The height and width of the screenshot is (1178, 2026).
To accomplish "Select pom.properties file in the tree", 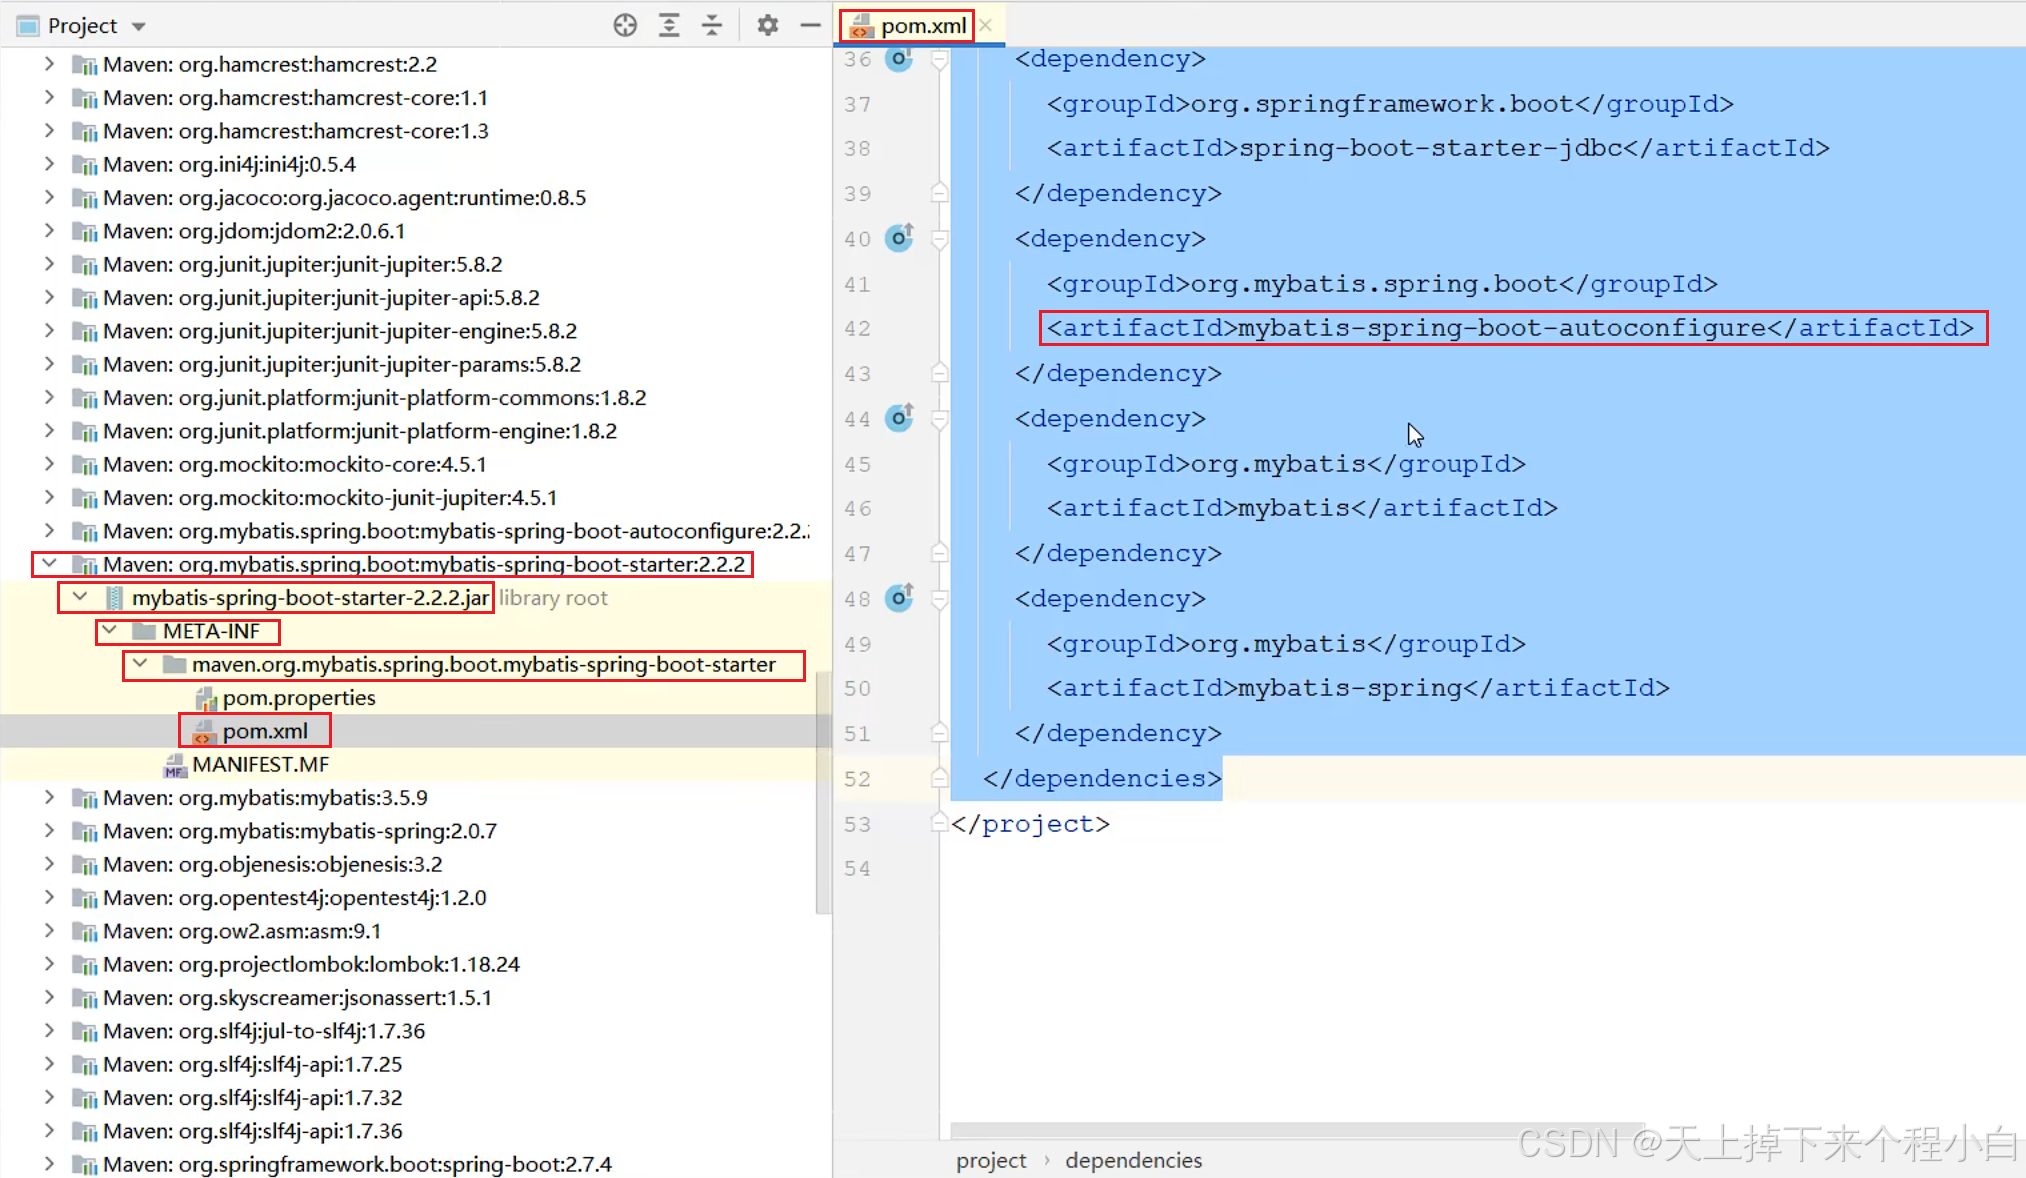I will [298, 698].
